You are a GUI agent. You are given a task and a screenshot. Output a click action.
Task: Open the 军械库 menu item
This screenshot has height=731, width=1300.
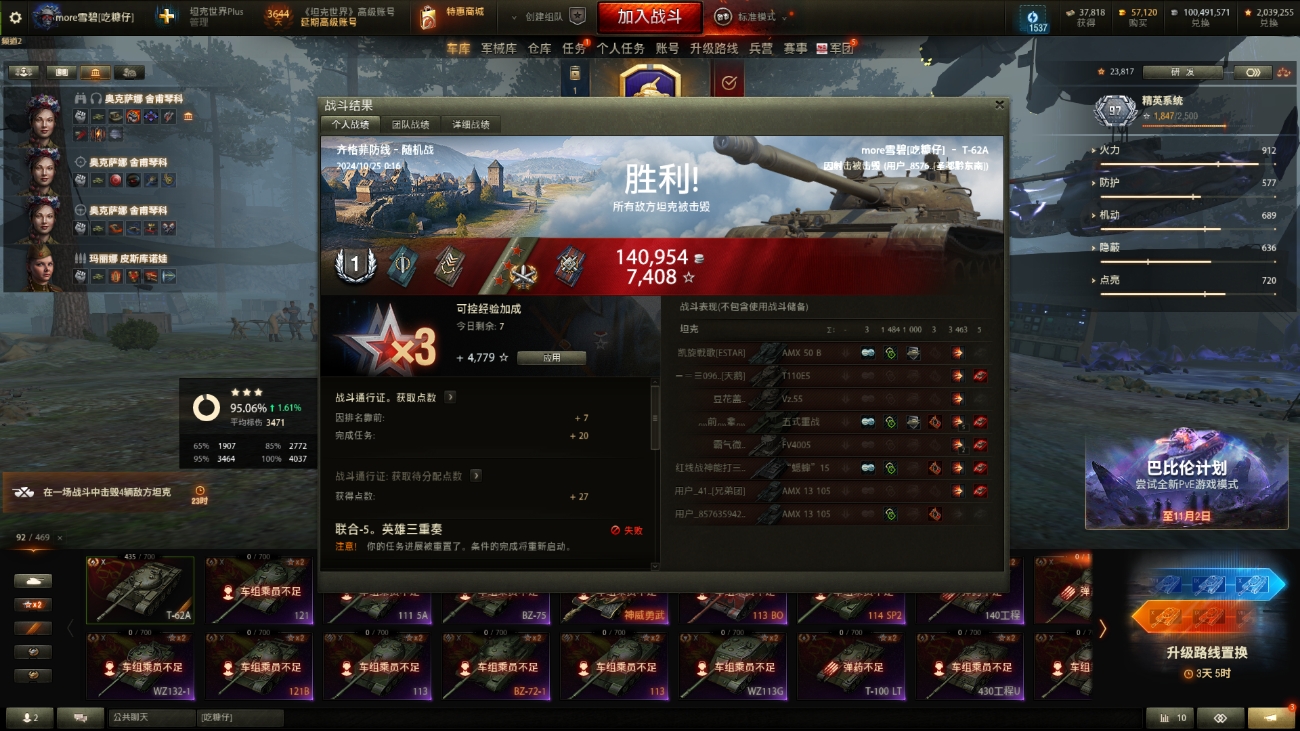click(x=499, y=48)
